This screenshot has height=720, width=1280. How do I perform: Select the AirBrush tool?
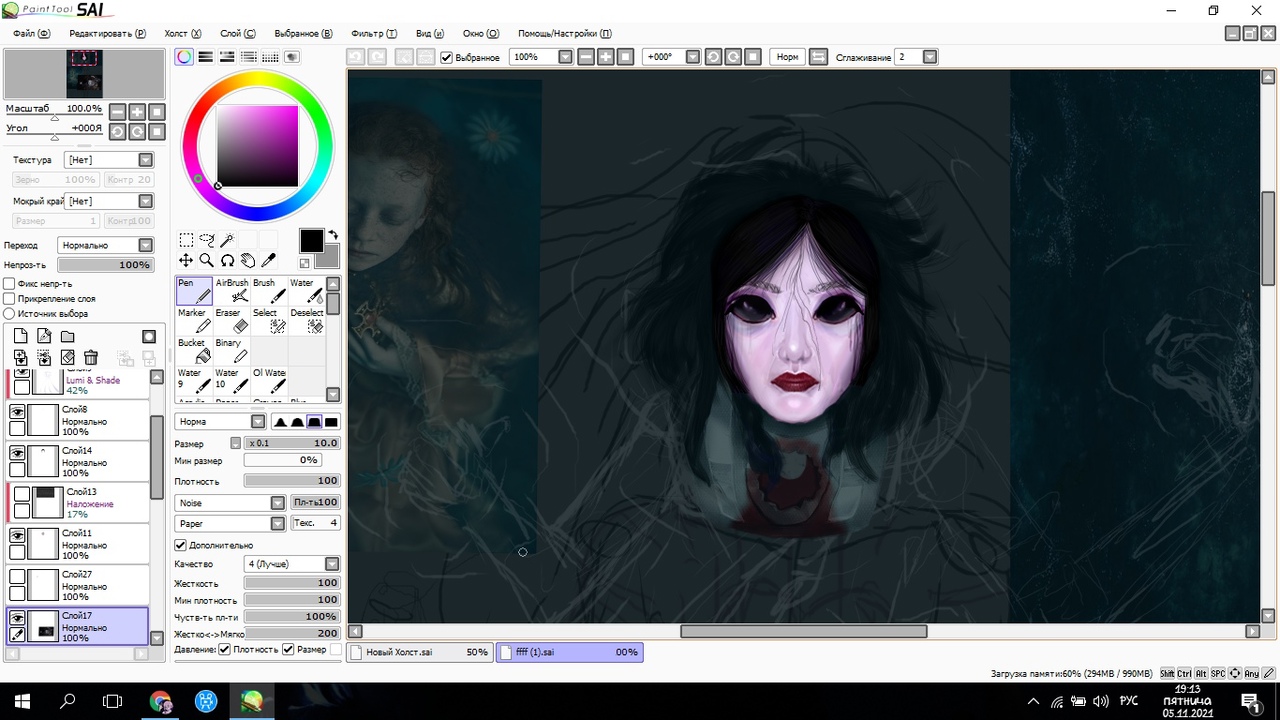tap(232, 290)
